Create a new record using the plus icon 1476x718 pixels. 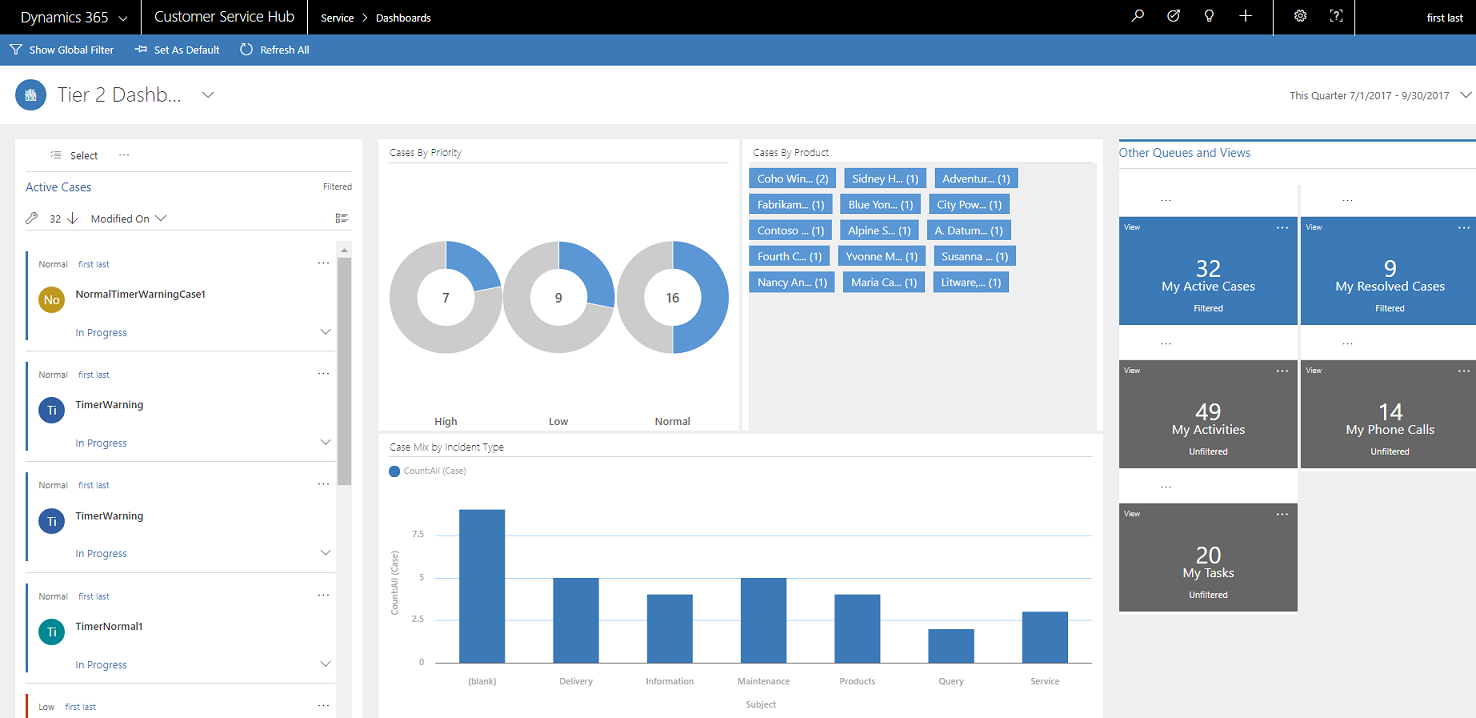coord(1245,17)
